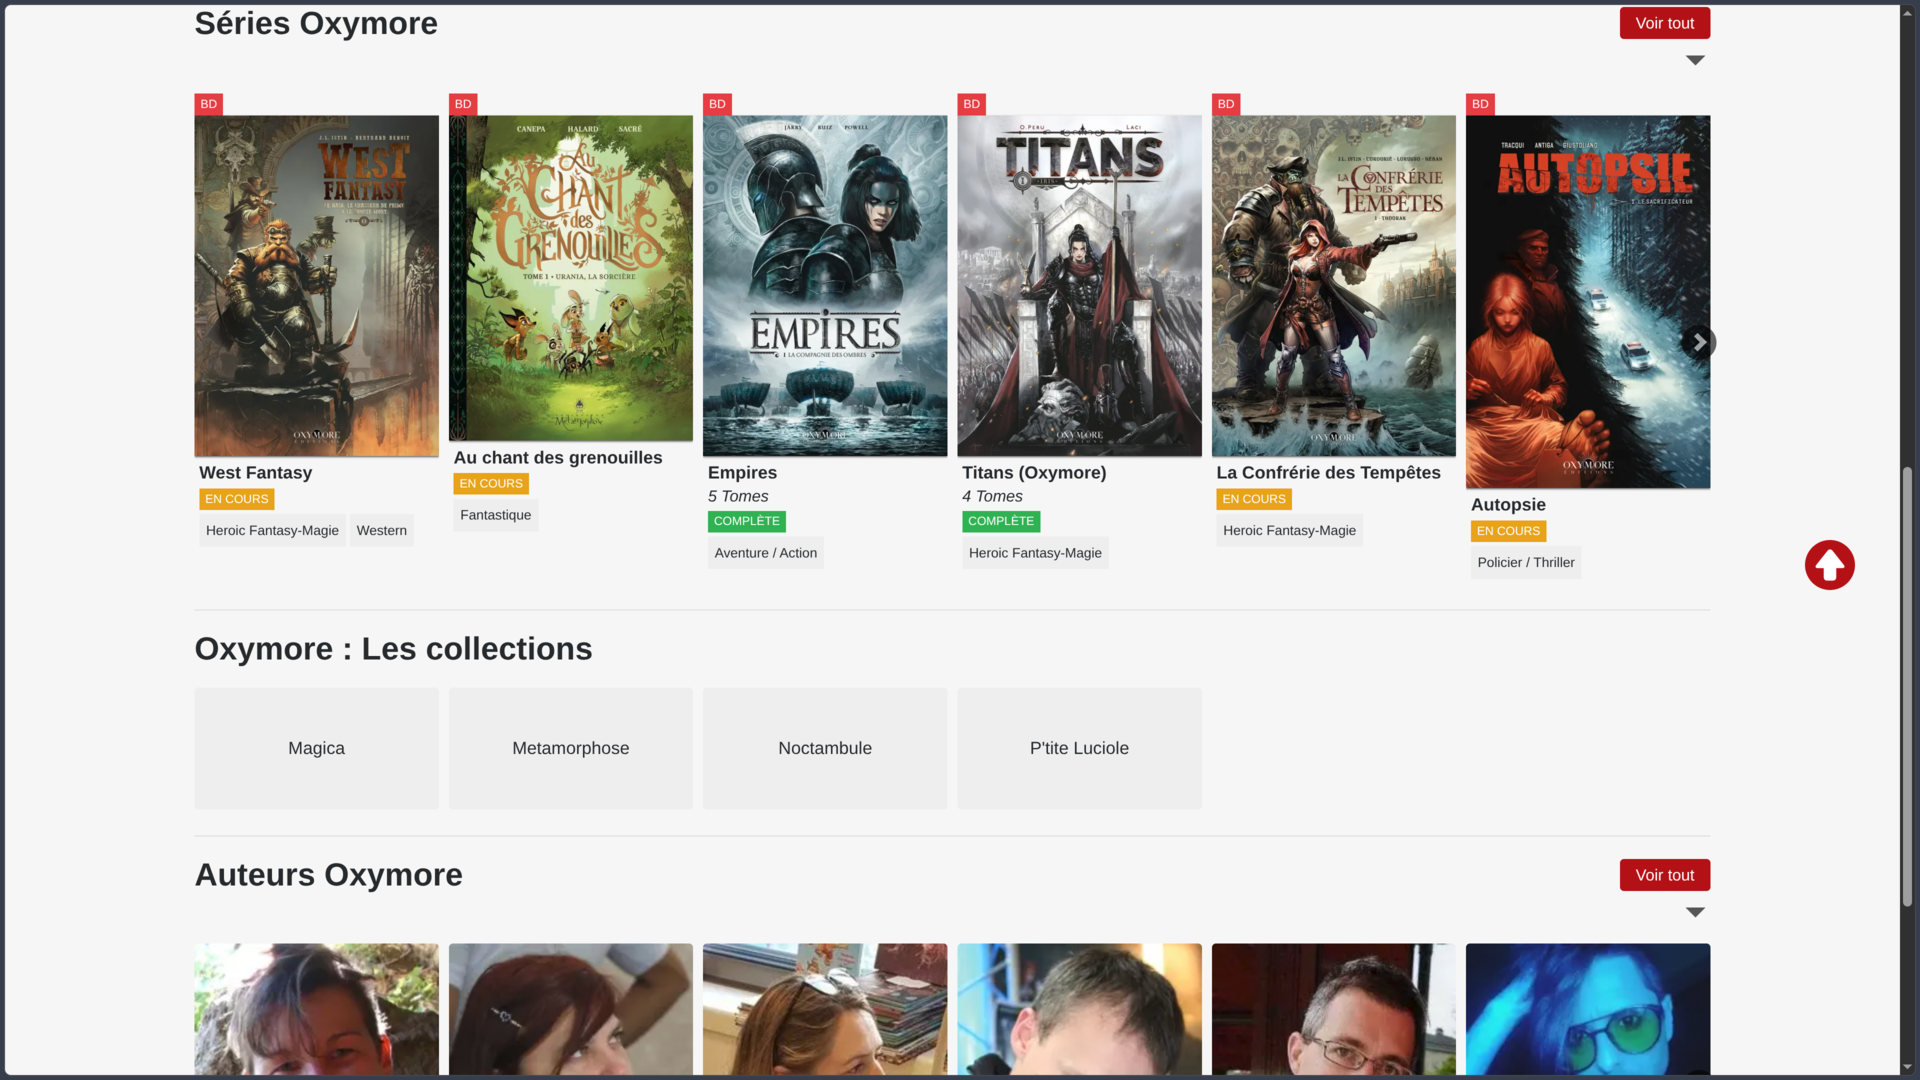The width and height of the screenshot is (1920, 1080).
Task: Open the first author photo thumbnail
Action: coord(316,1010)
